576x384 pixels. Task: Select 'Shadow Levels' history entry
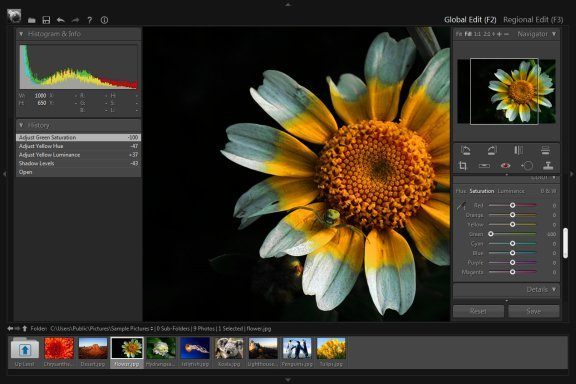tap(78, 163)
